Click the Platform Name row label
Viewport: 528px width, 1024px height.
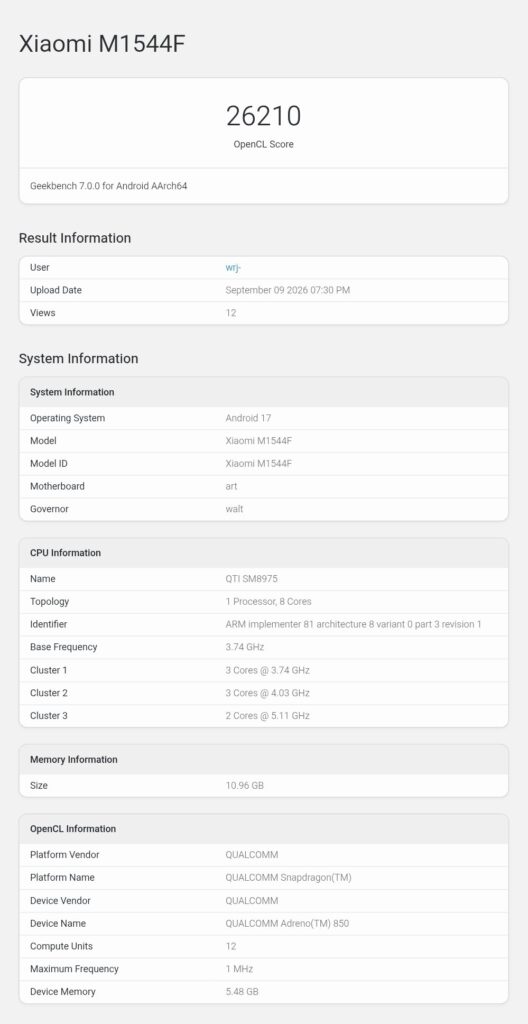pos(62,878)
